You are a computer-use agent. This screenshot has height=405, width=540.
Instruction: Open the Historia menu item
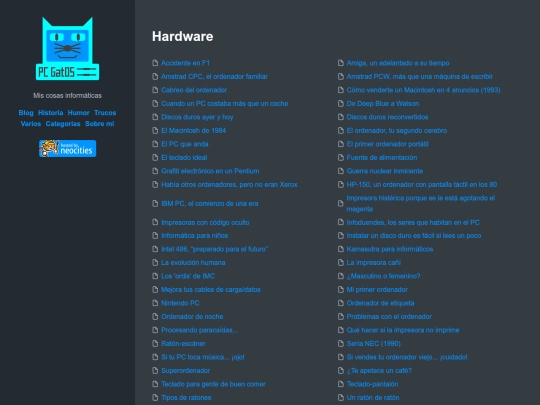51,113
